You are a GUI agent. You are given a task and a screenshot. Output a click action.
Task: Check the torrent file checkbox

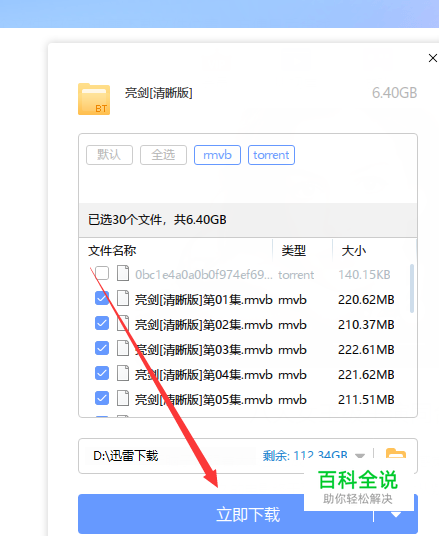click(x=102, y=273)
